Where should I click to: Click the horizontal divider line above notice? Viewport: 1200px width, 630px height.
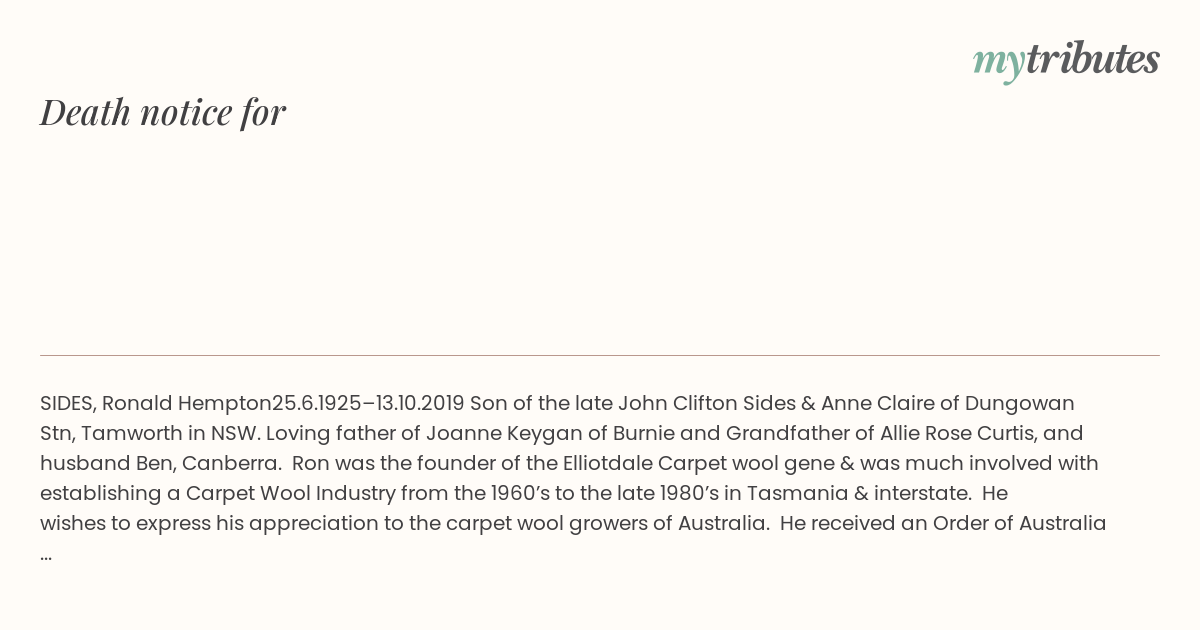[600, 355]
